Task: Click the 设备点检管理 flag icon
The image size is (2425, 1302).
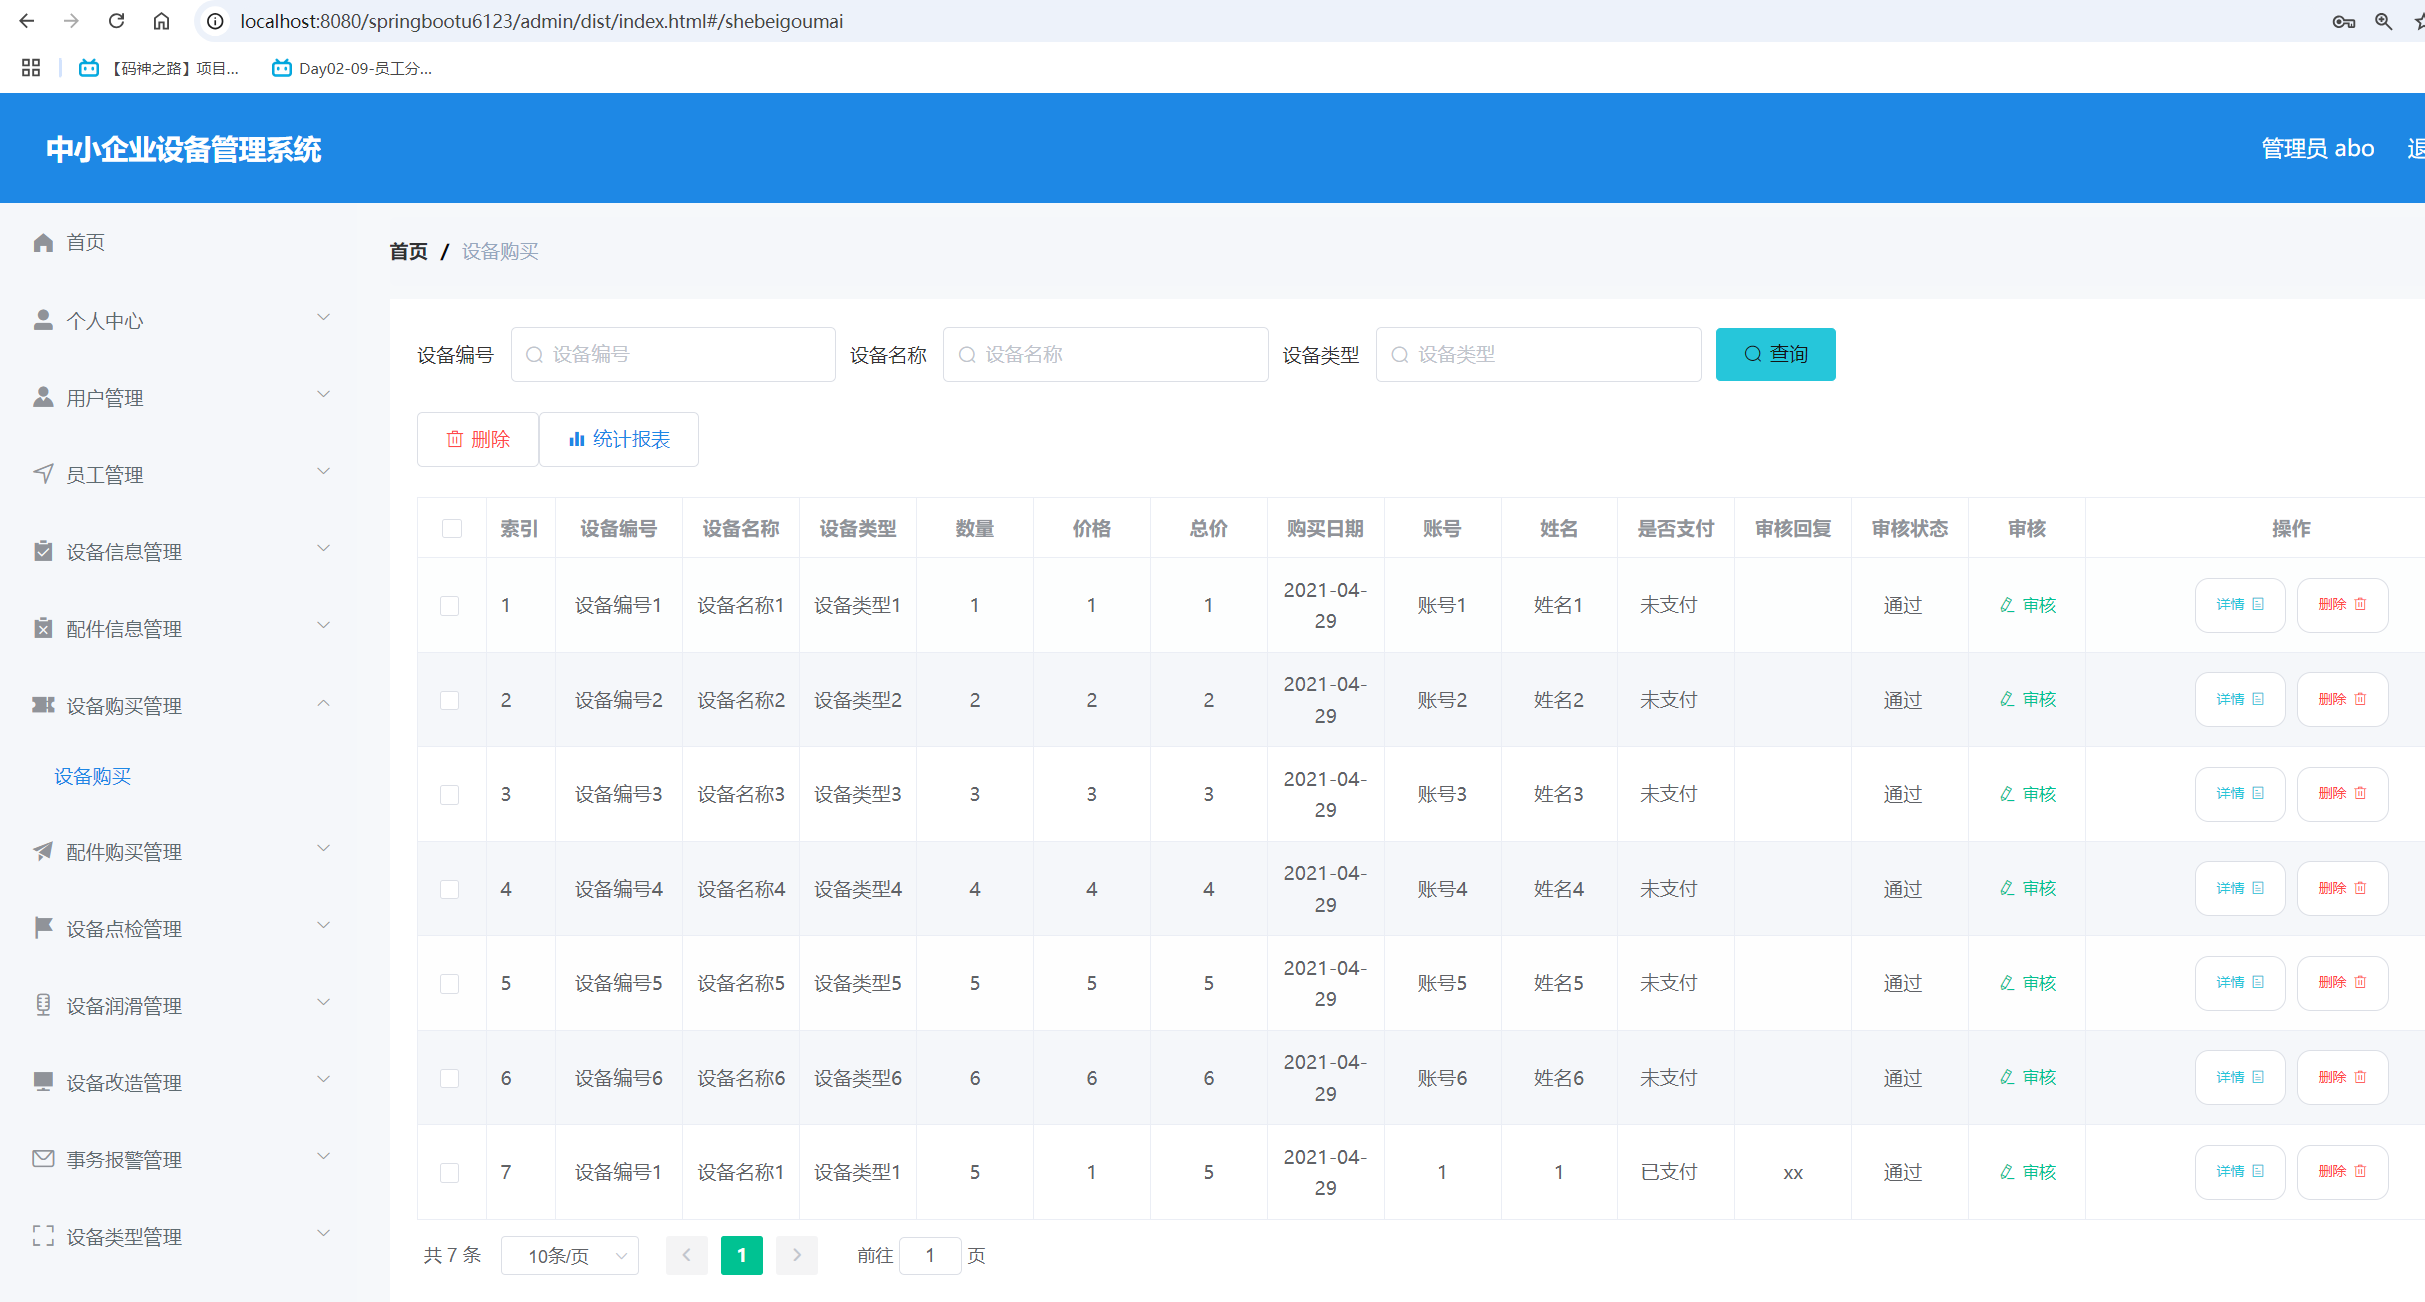Action: [43, 928]
